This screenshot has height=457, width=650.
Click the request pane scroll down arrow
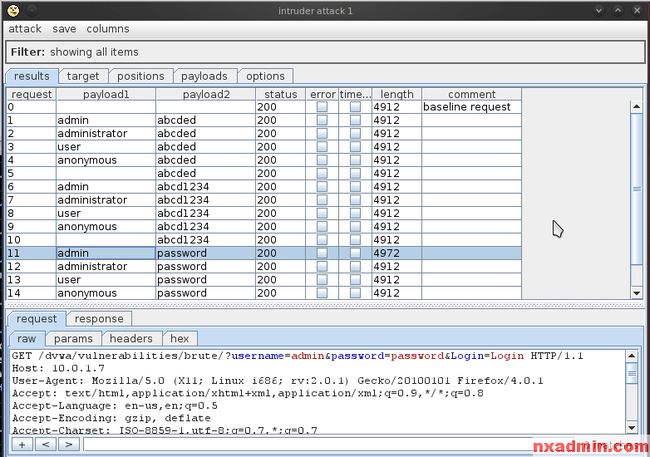tap(632, 428)
